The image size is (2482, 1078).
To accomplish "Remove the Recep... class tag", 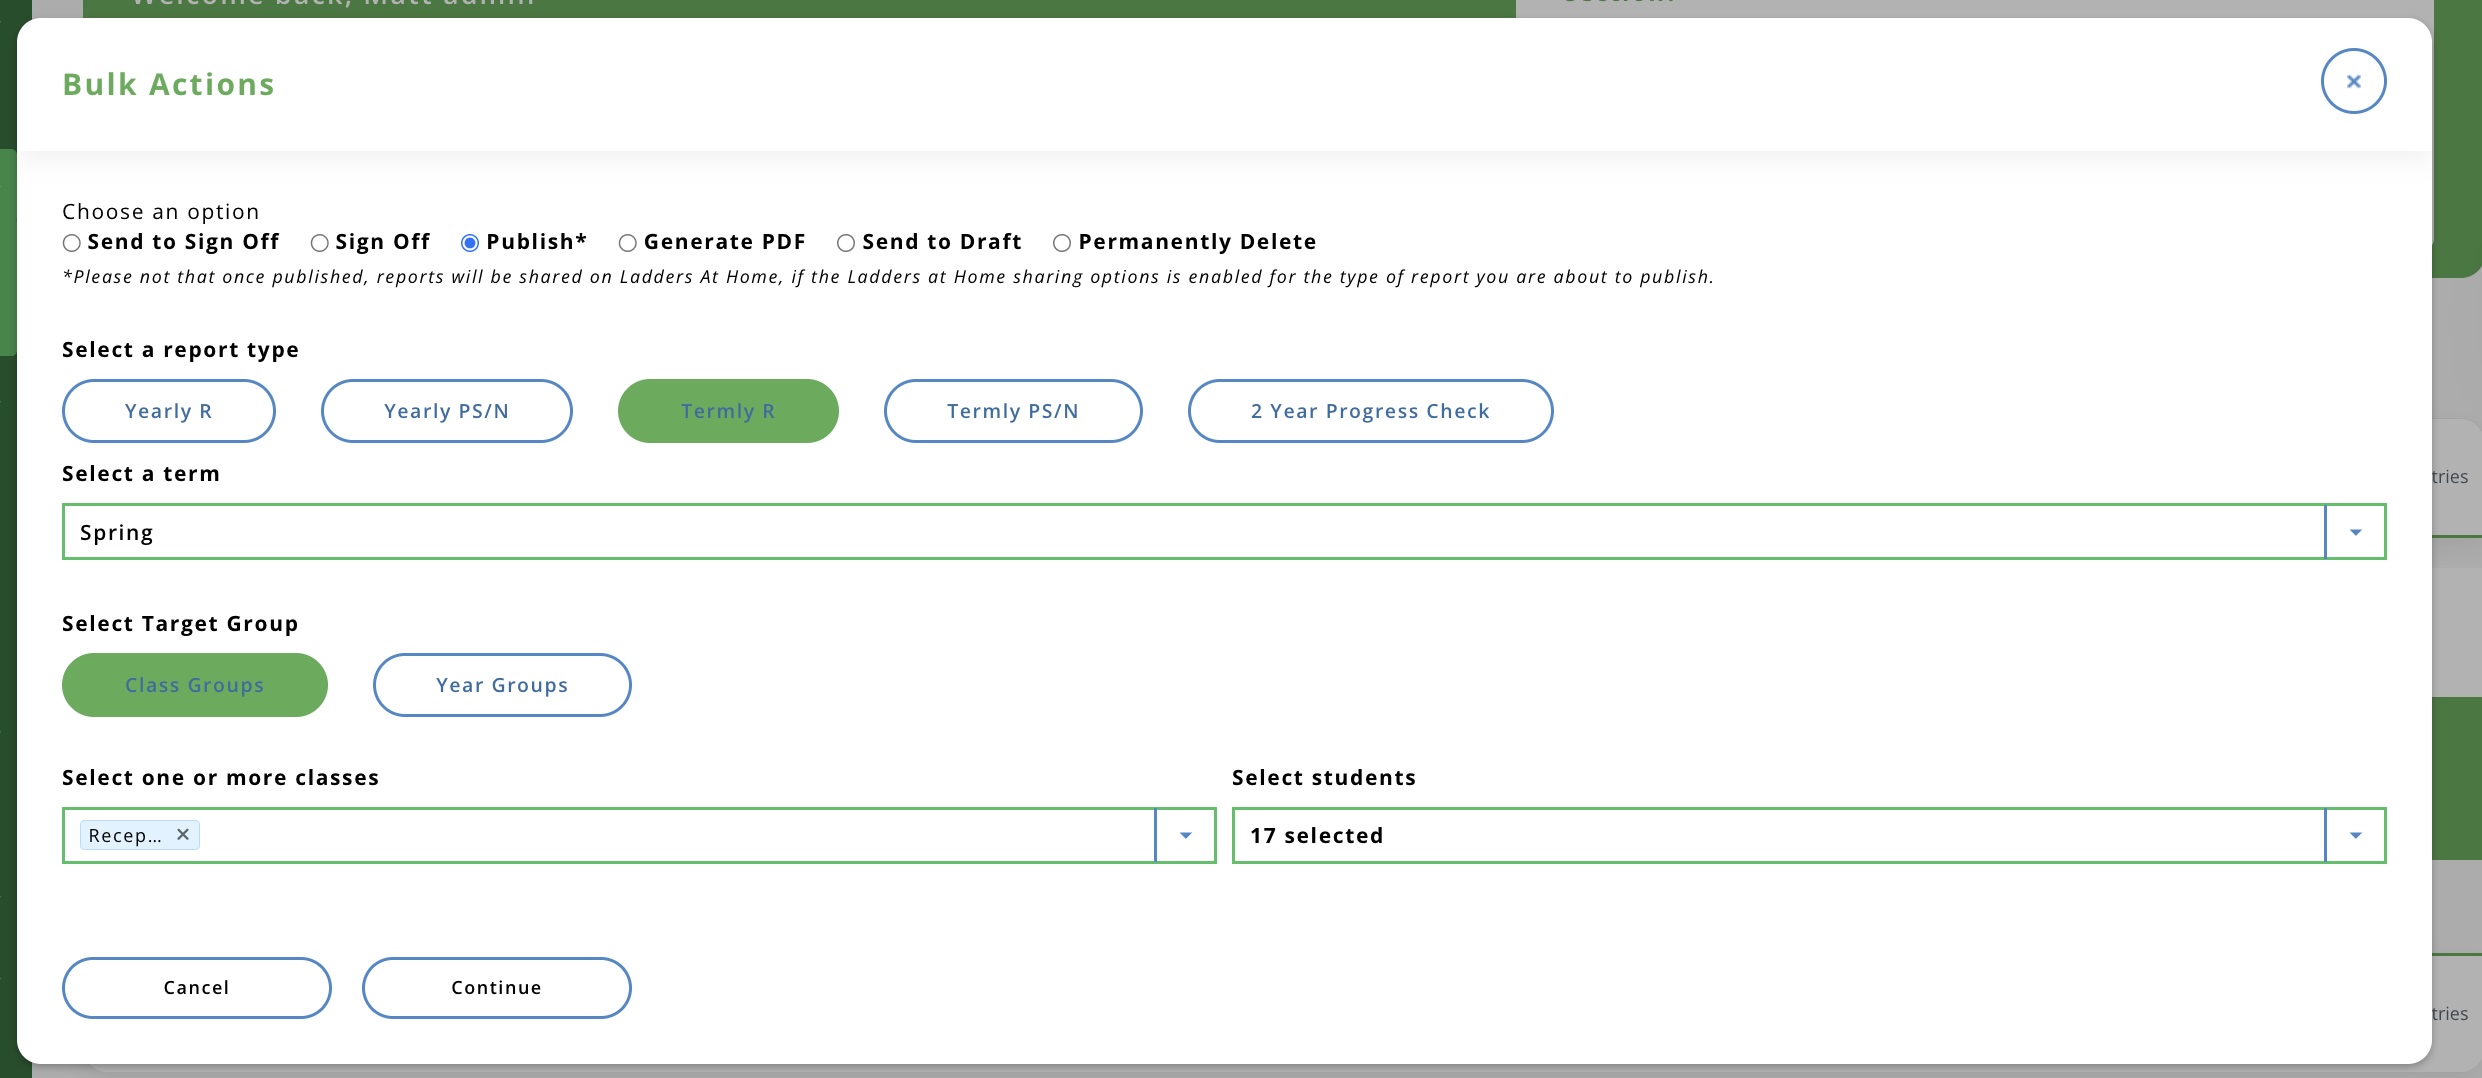I will pos(183,834).
